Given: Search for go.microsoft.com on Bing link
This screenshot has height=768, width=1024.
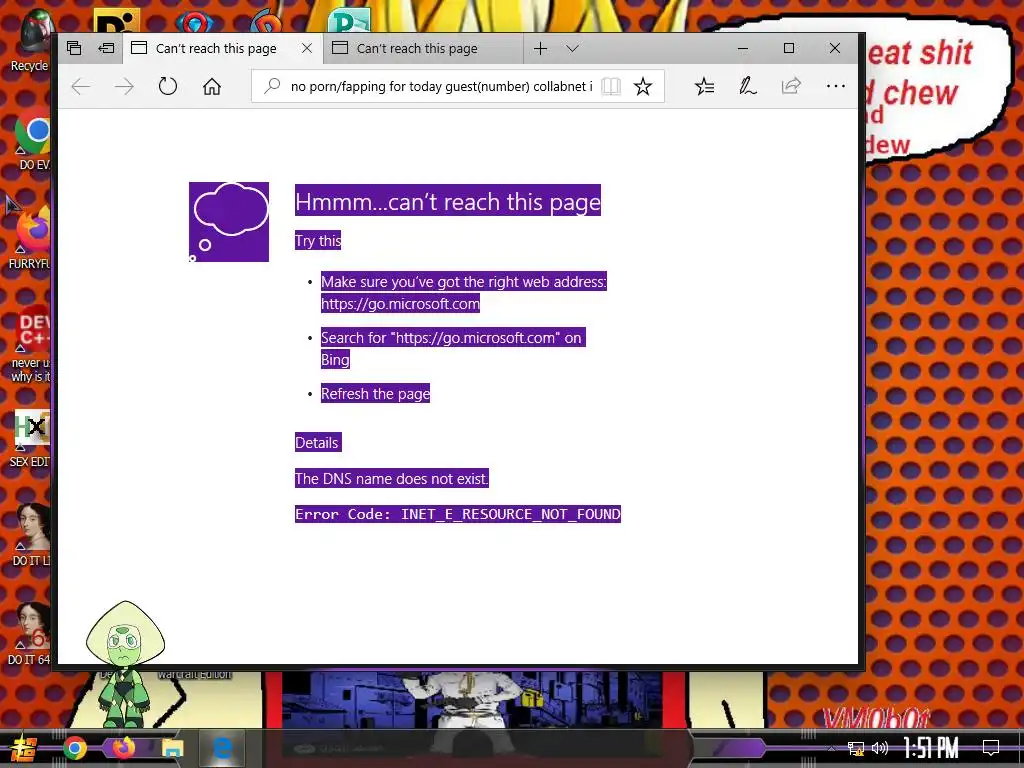Looking at the screenshot, I should coord(453,348).
